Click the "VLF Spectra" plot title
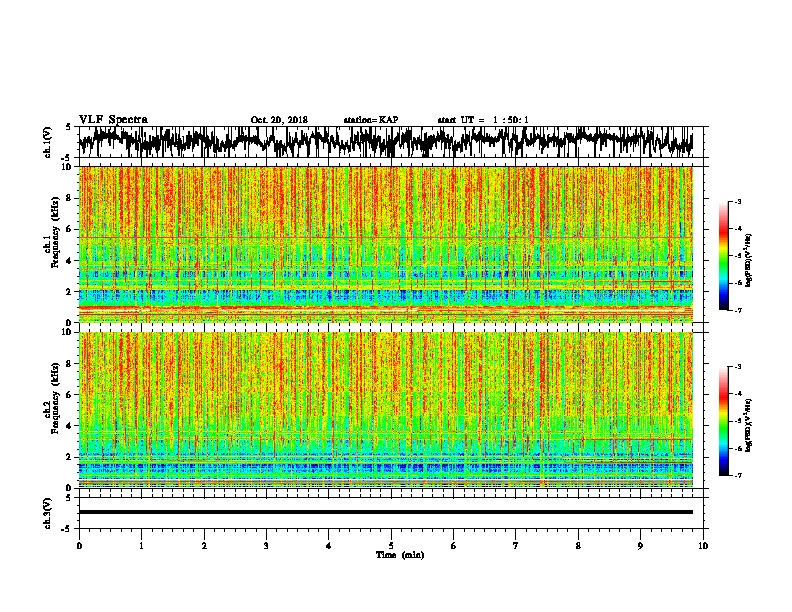 113,119
